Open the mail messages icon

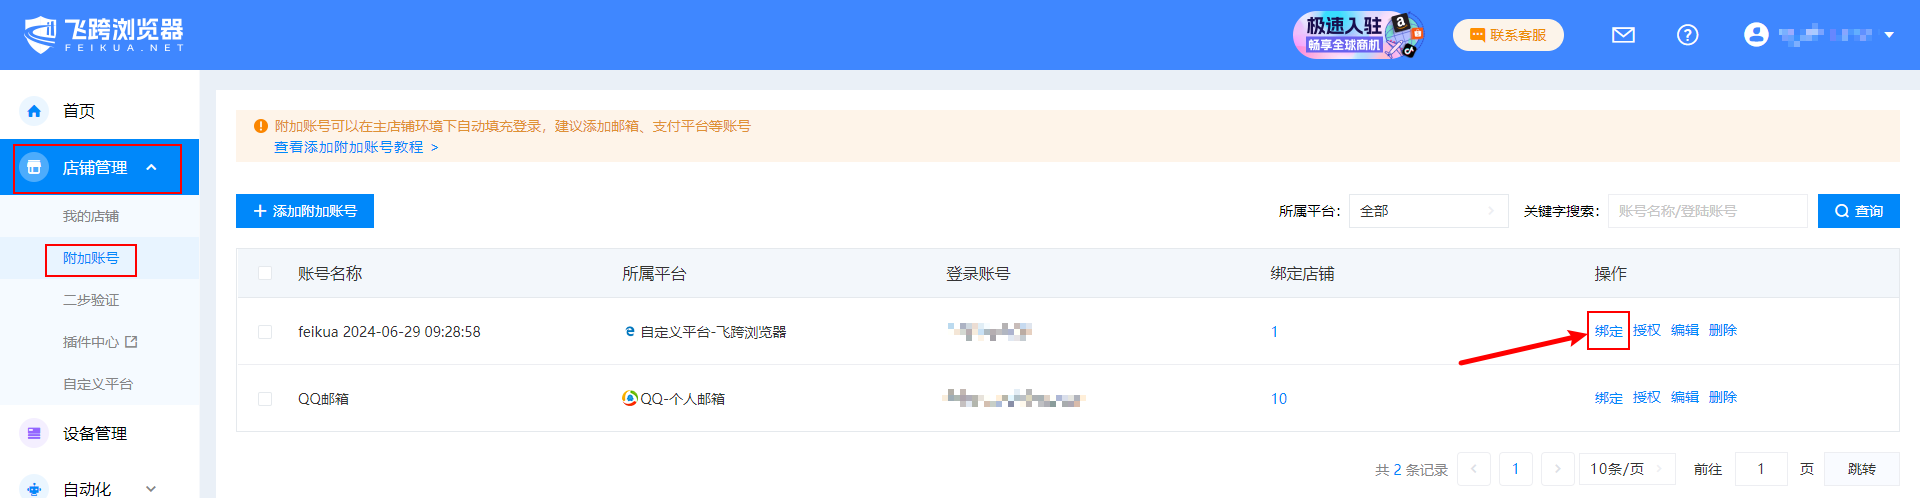pos(1623,35)
